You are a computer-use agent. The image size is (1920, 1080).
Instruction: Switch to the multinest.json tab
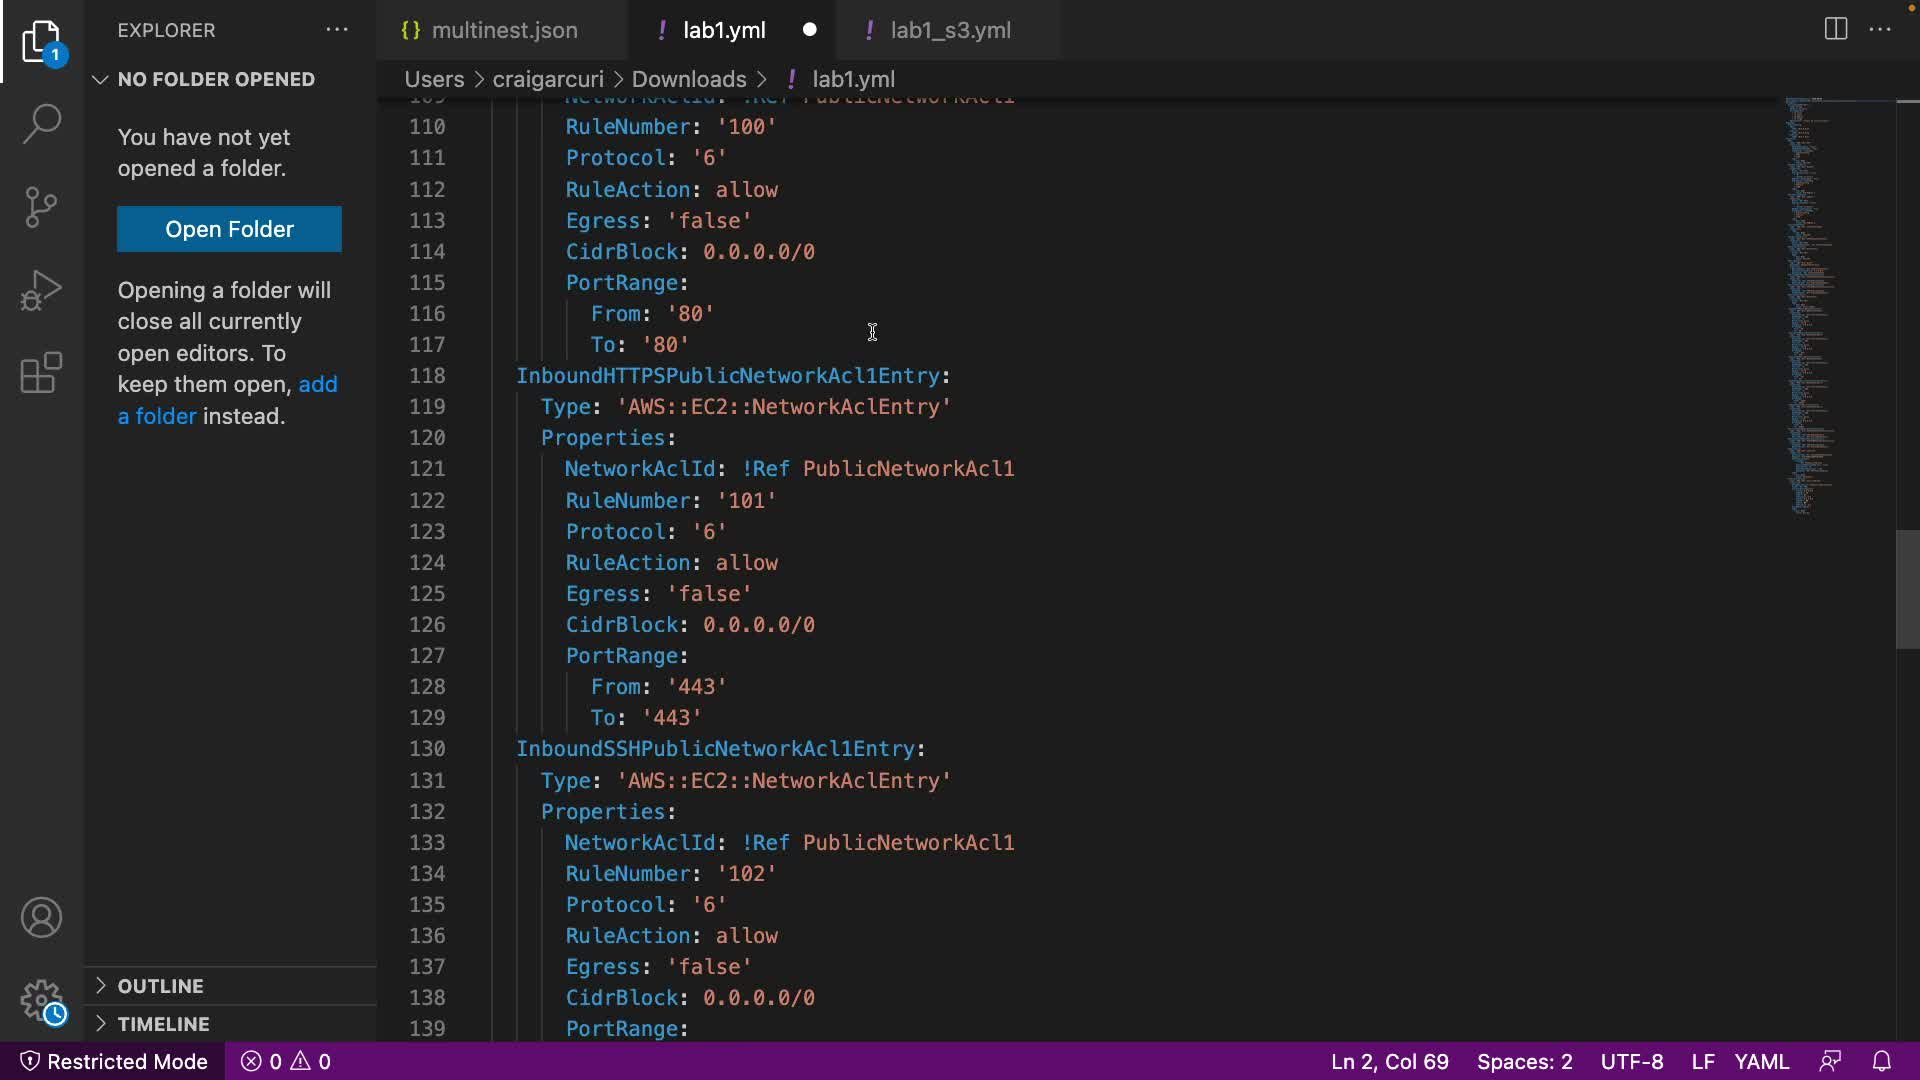pyautogui.click(x=503, y=30)
